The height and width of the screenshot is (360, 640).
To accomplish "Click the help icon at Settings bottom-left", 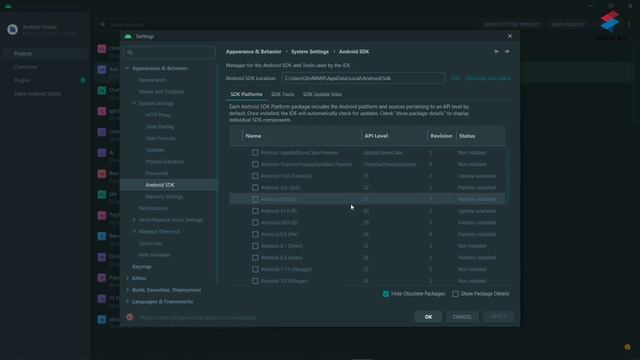I will point(130,317).
